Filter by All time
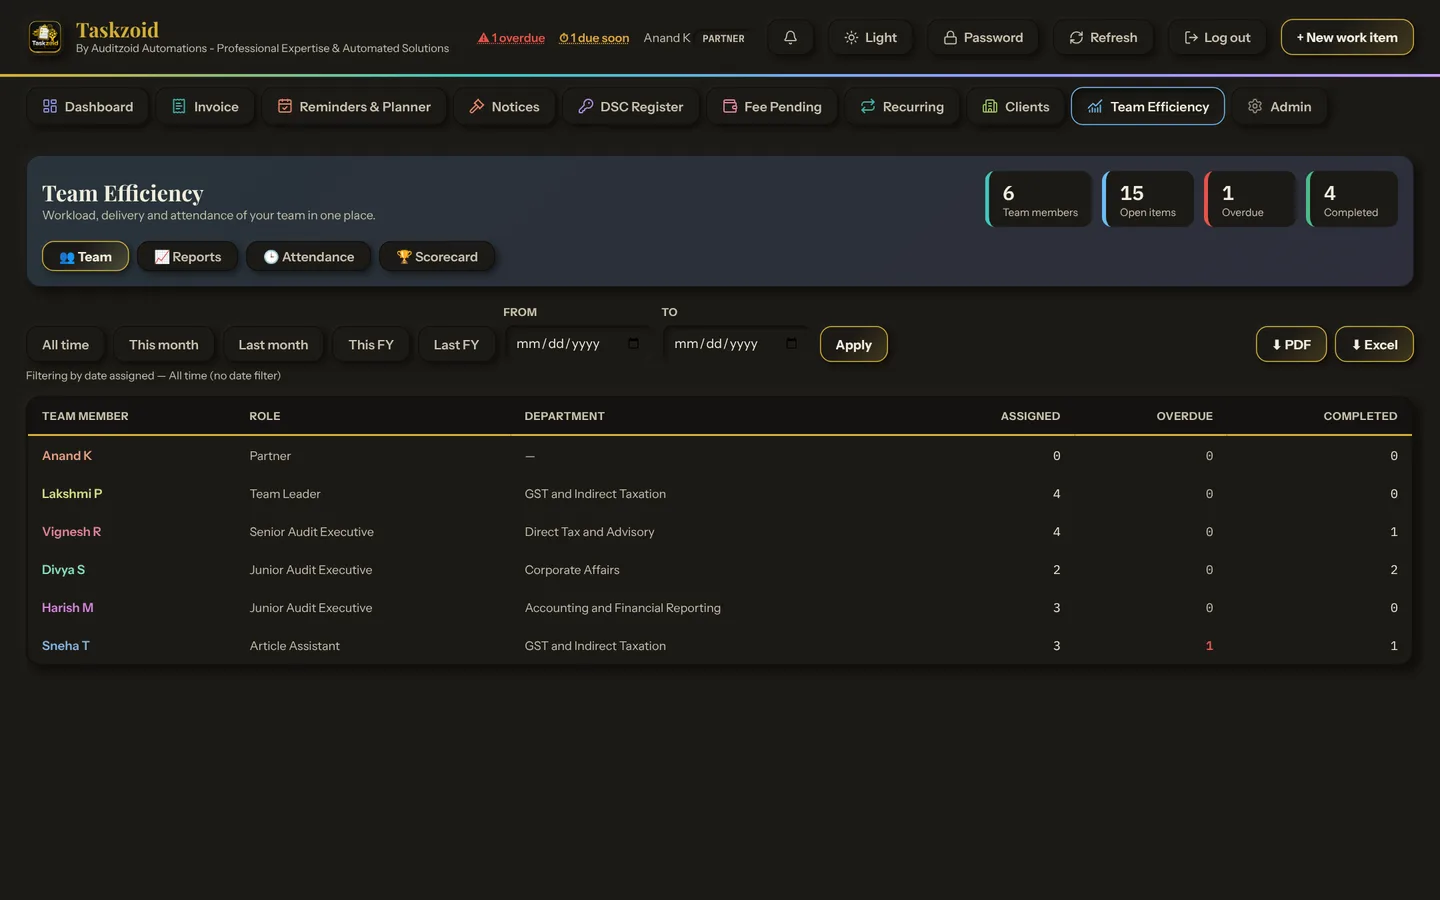Viewport: 1440px width, 900px height. tap(65, 344)
